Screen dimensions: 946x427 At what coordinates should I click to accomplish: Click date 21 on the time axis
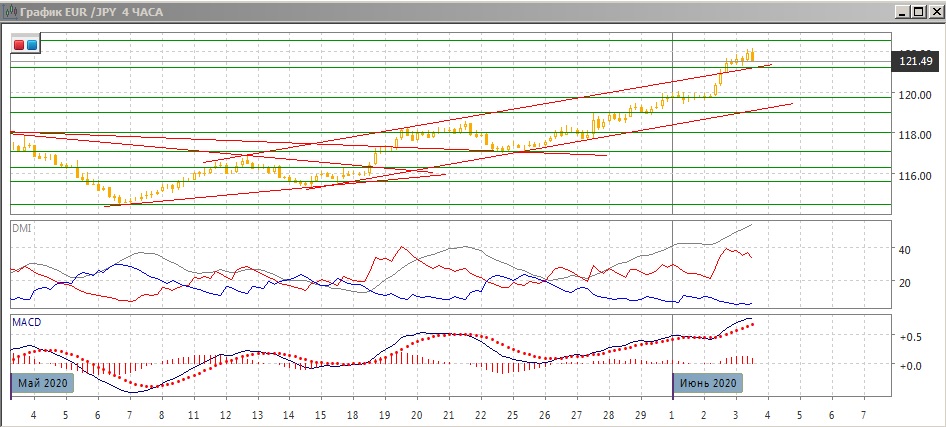click(x=448, y=416)
